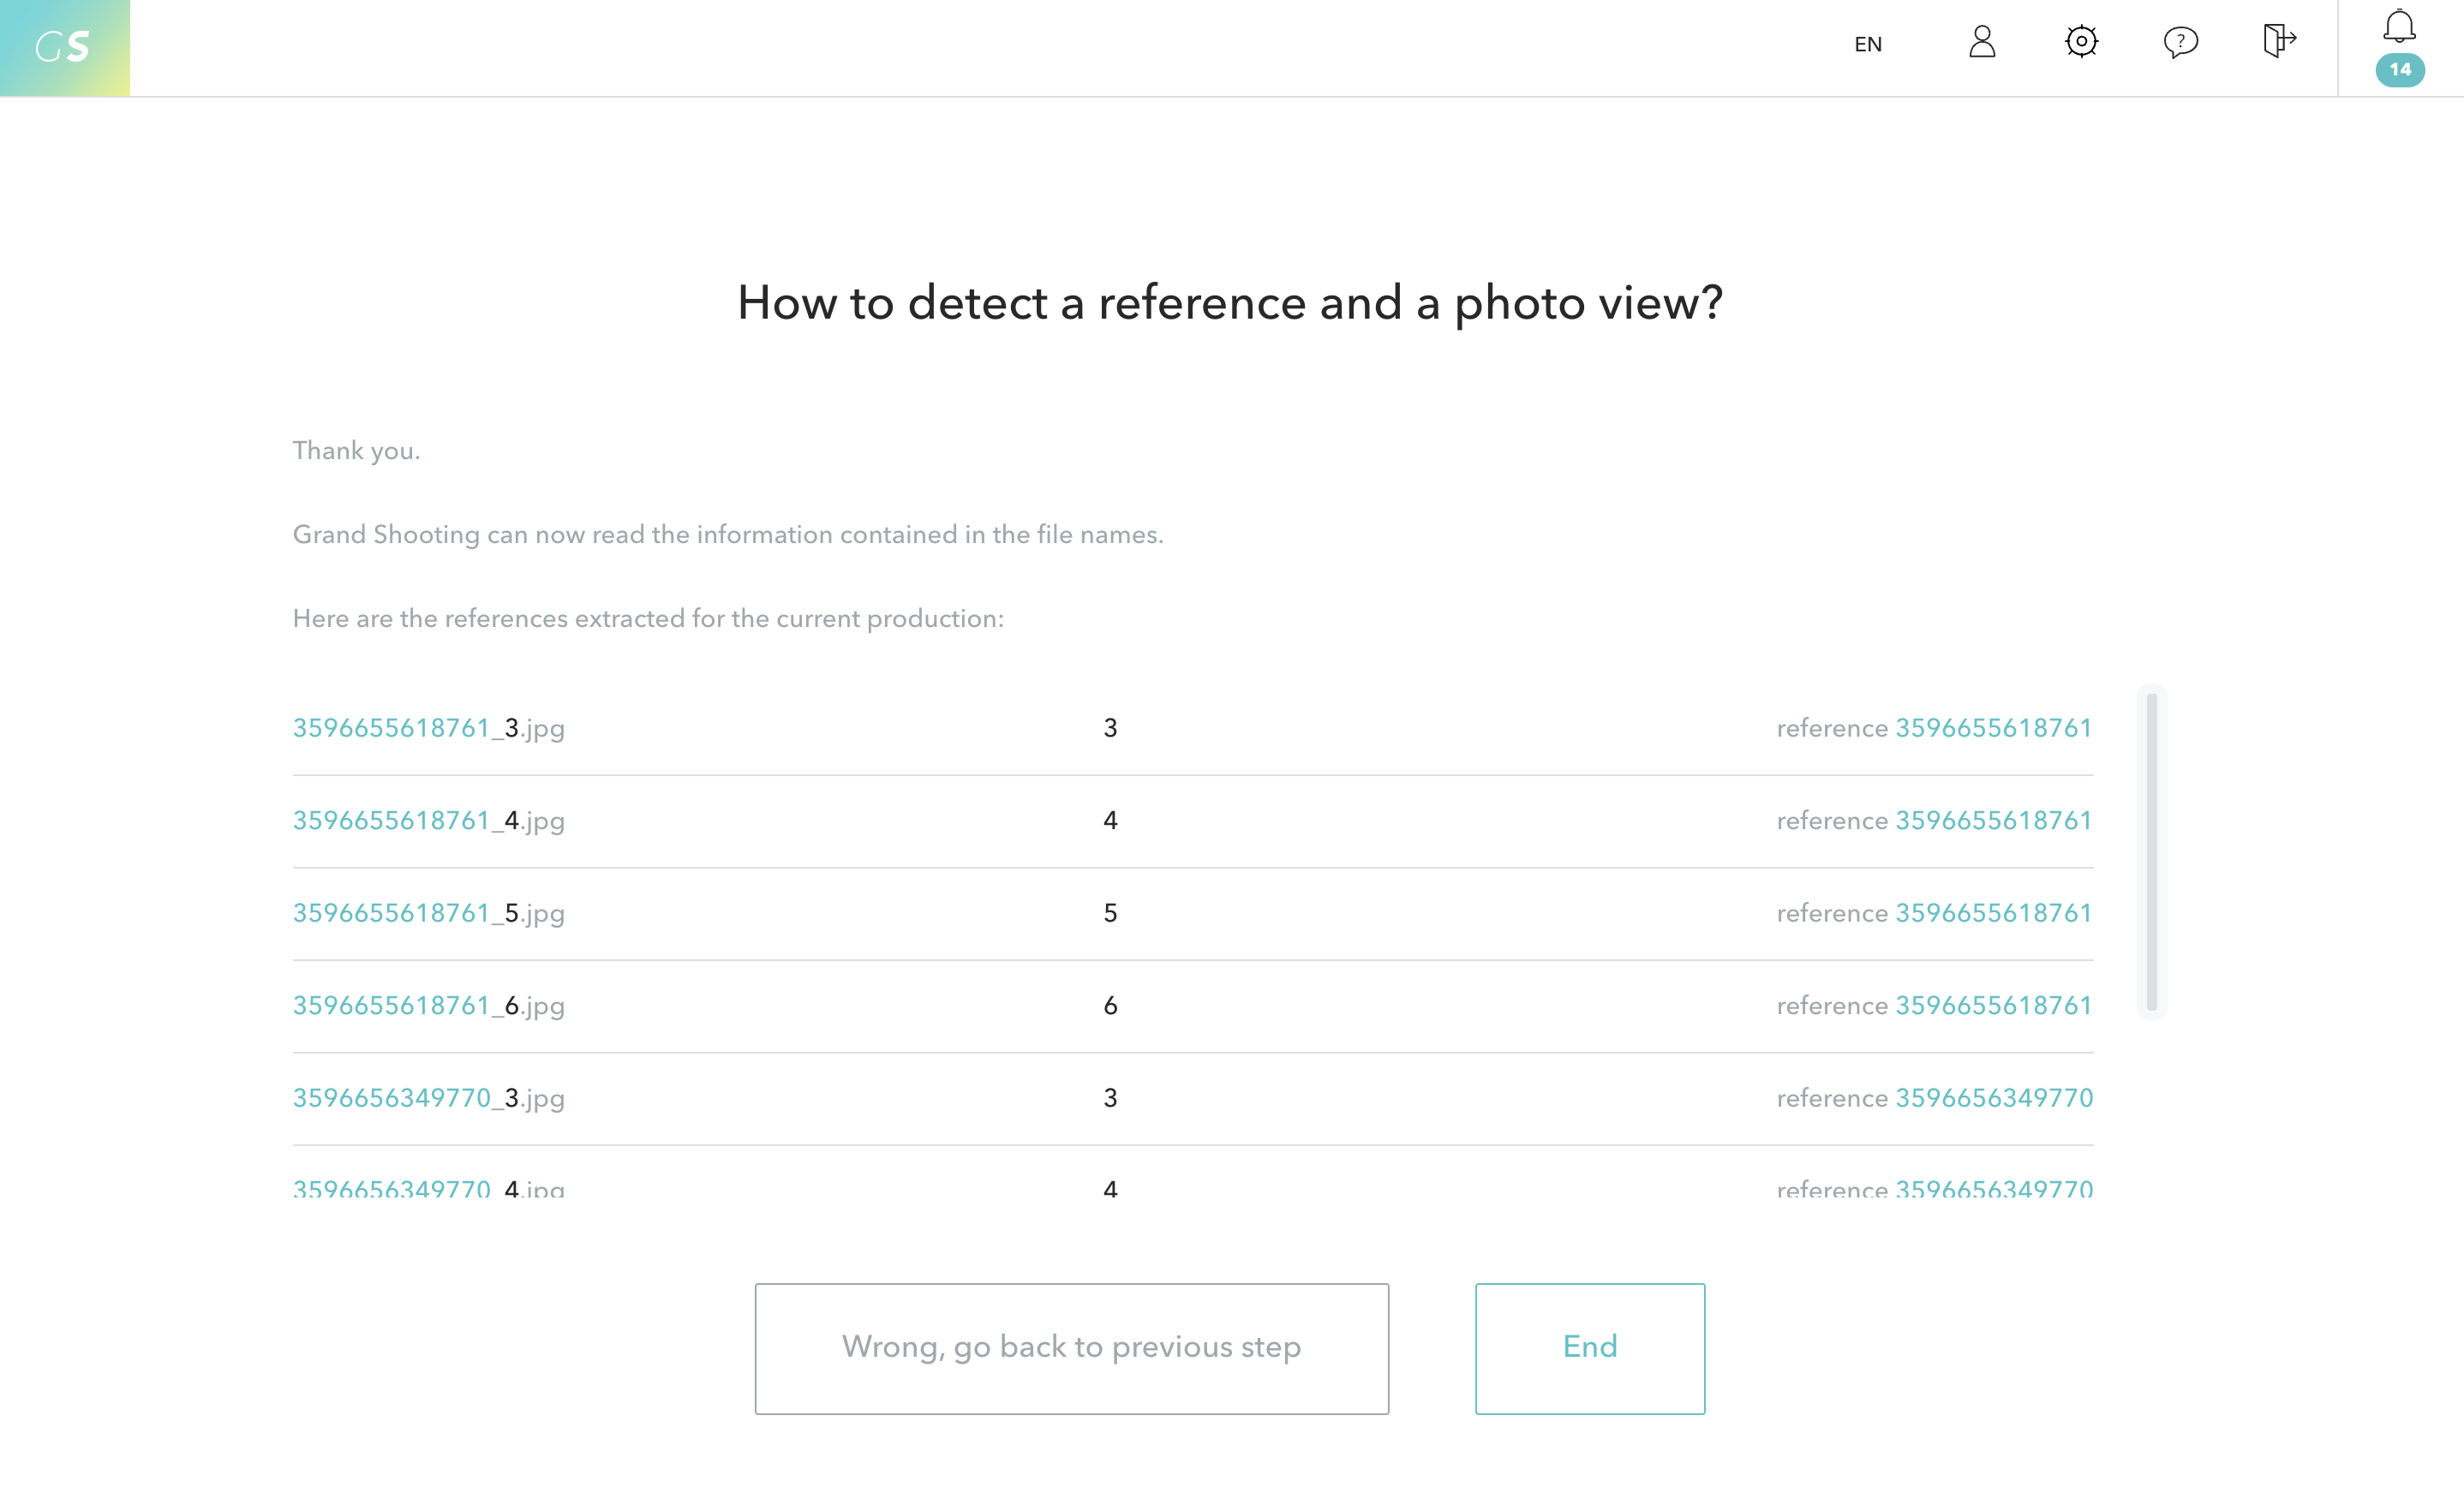This screenshot has width=2464, height=1487.
Task: Open settings via the gear icon
Action: (x=2080, y=42)
